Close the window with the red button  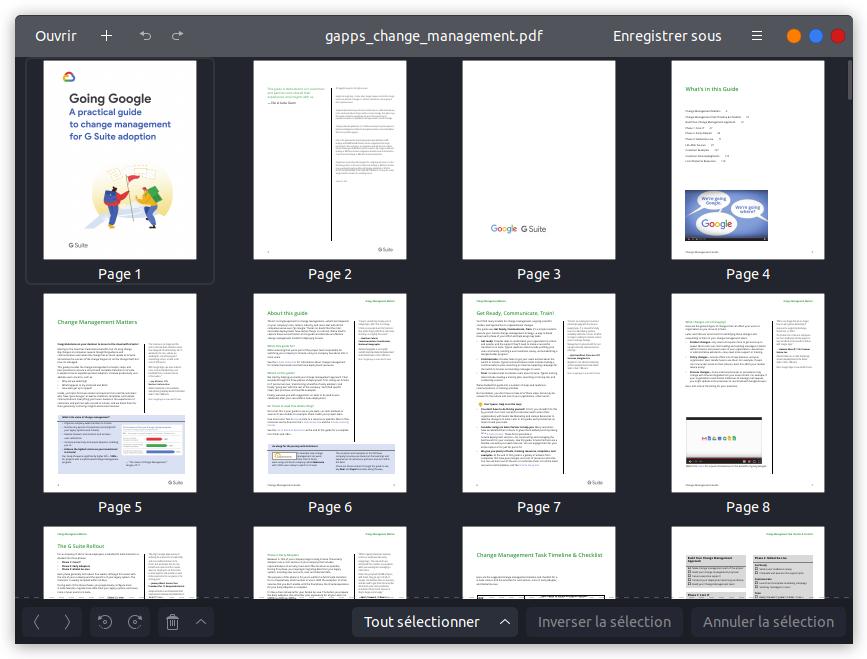click(x=838, y=36)
